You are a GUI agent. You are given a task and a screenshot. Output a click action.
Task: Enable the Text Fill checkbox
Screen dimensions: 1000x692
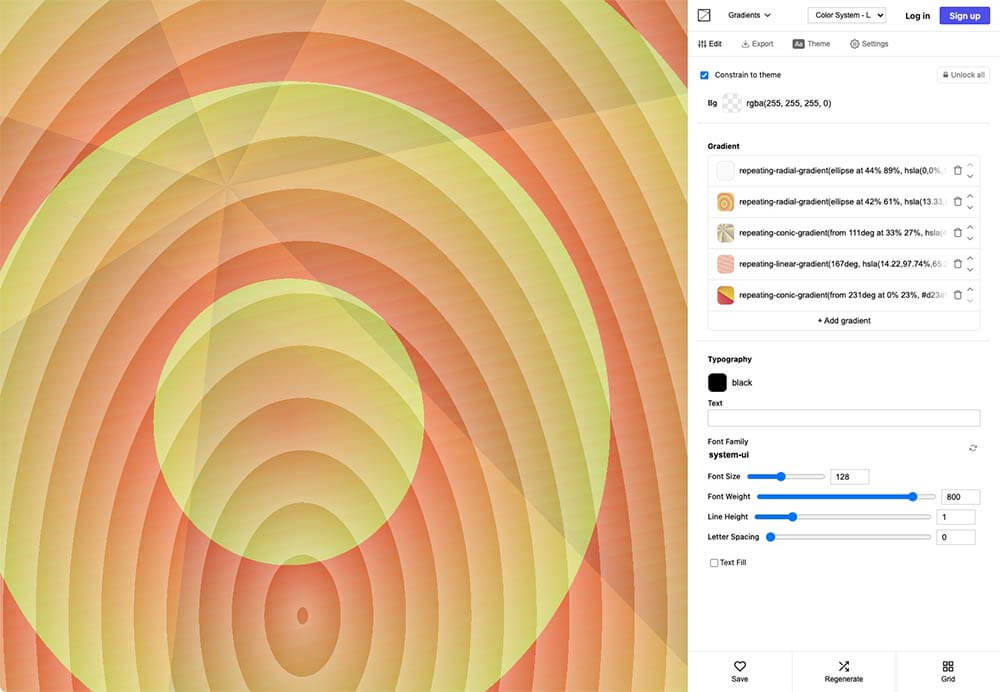[x=714, y=563]
